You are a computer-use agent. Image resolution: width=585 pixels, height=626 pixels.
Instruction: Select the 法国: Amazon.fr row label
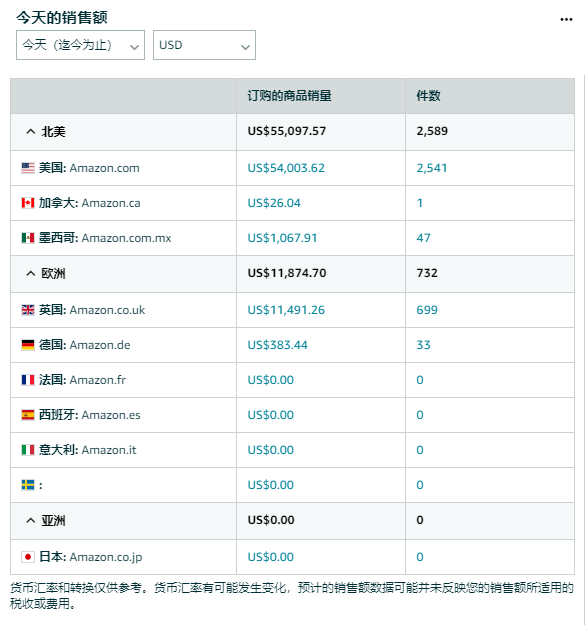pyautogui.click(x=82, y=380)
